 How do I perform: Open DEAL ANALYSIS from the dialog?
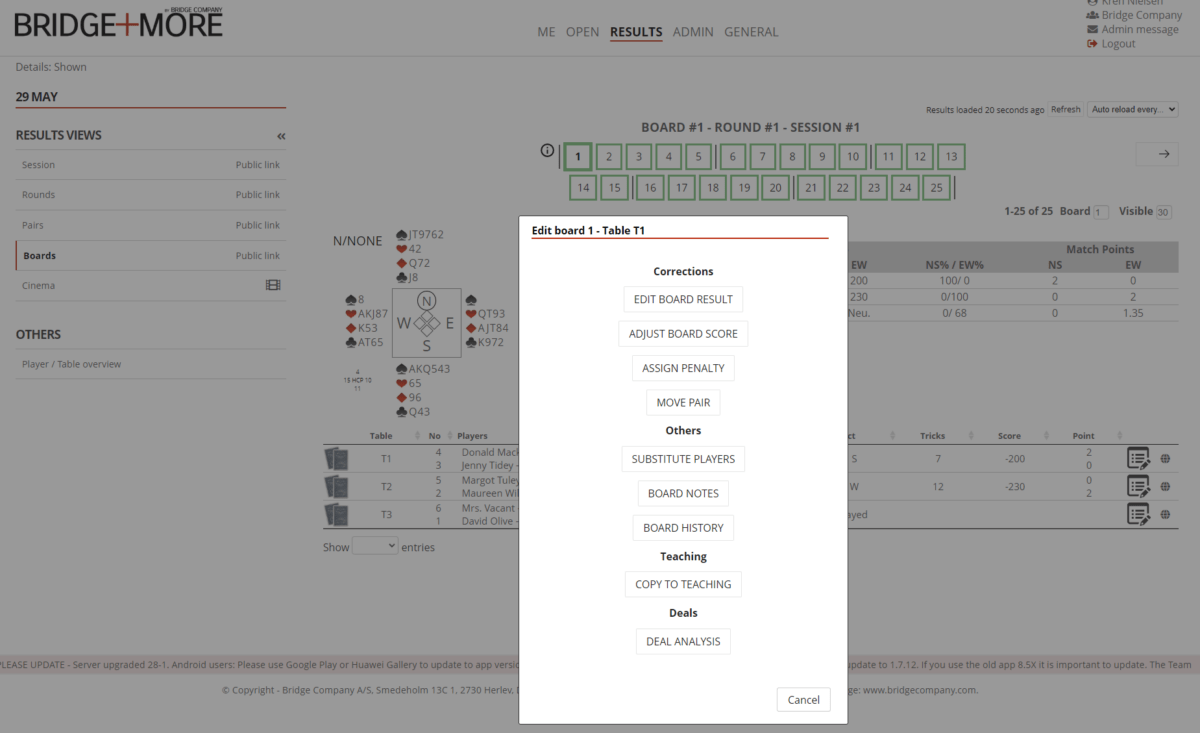click(683, 641)
